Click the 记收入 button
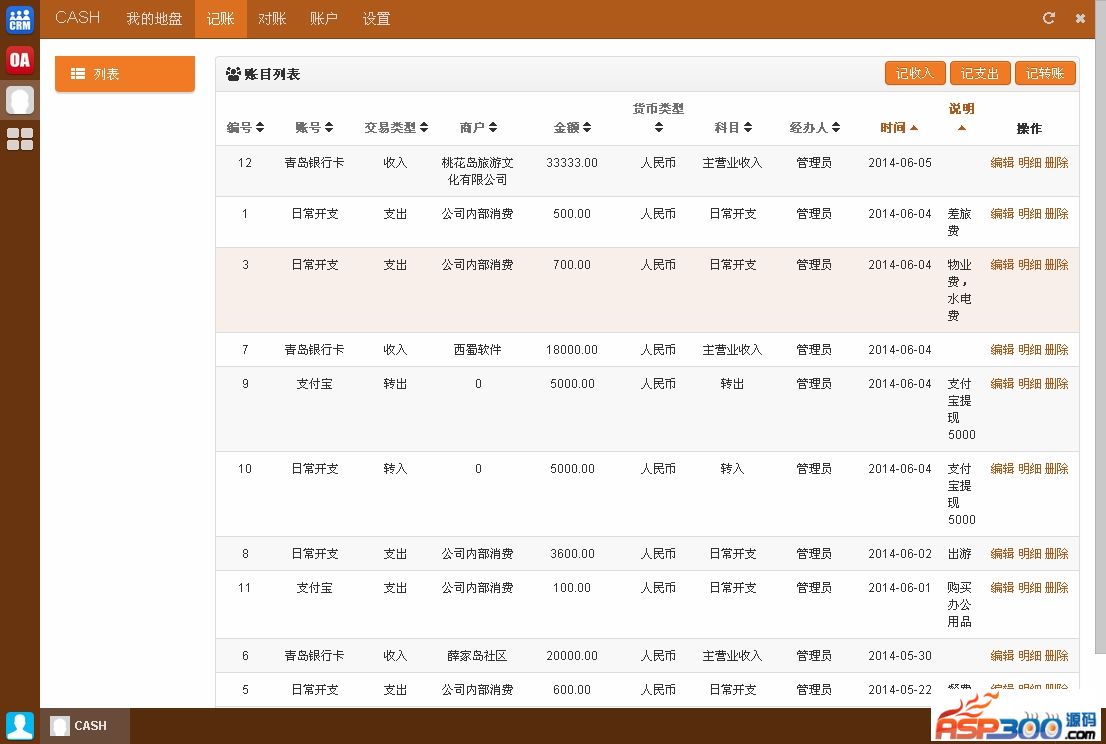 pyautogui.click(x=915, y=73)
